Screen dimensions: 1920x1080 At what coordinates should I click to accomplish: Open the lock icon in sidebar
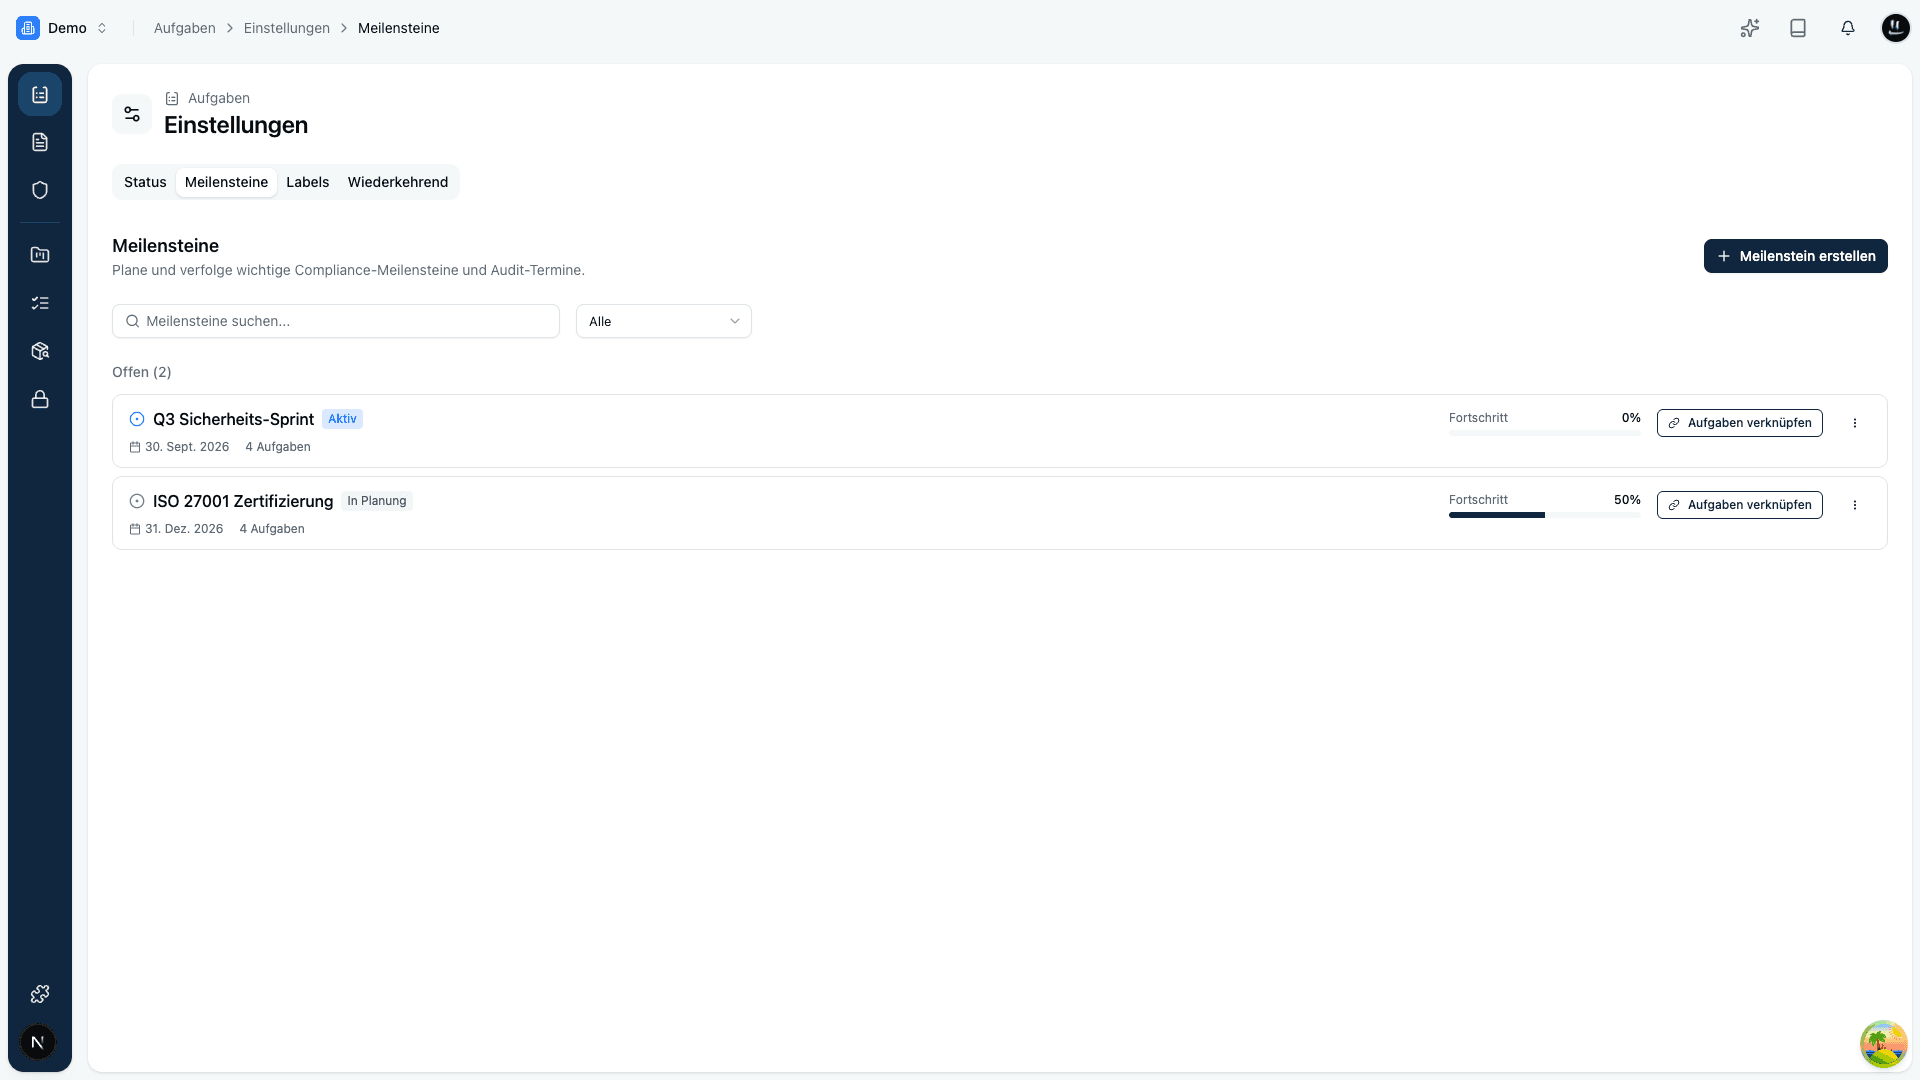[40, 399]
